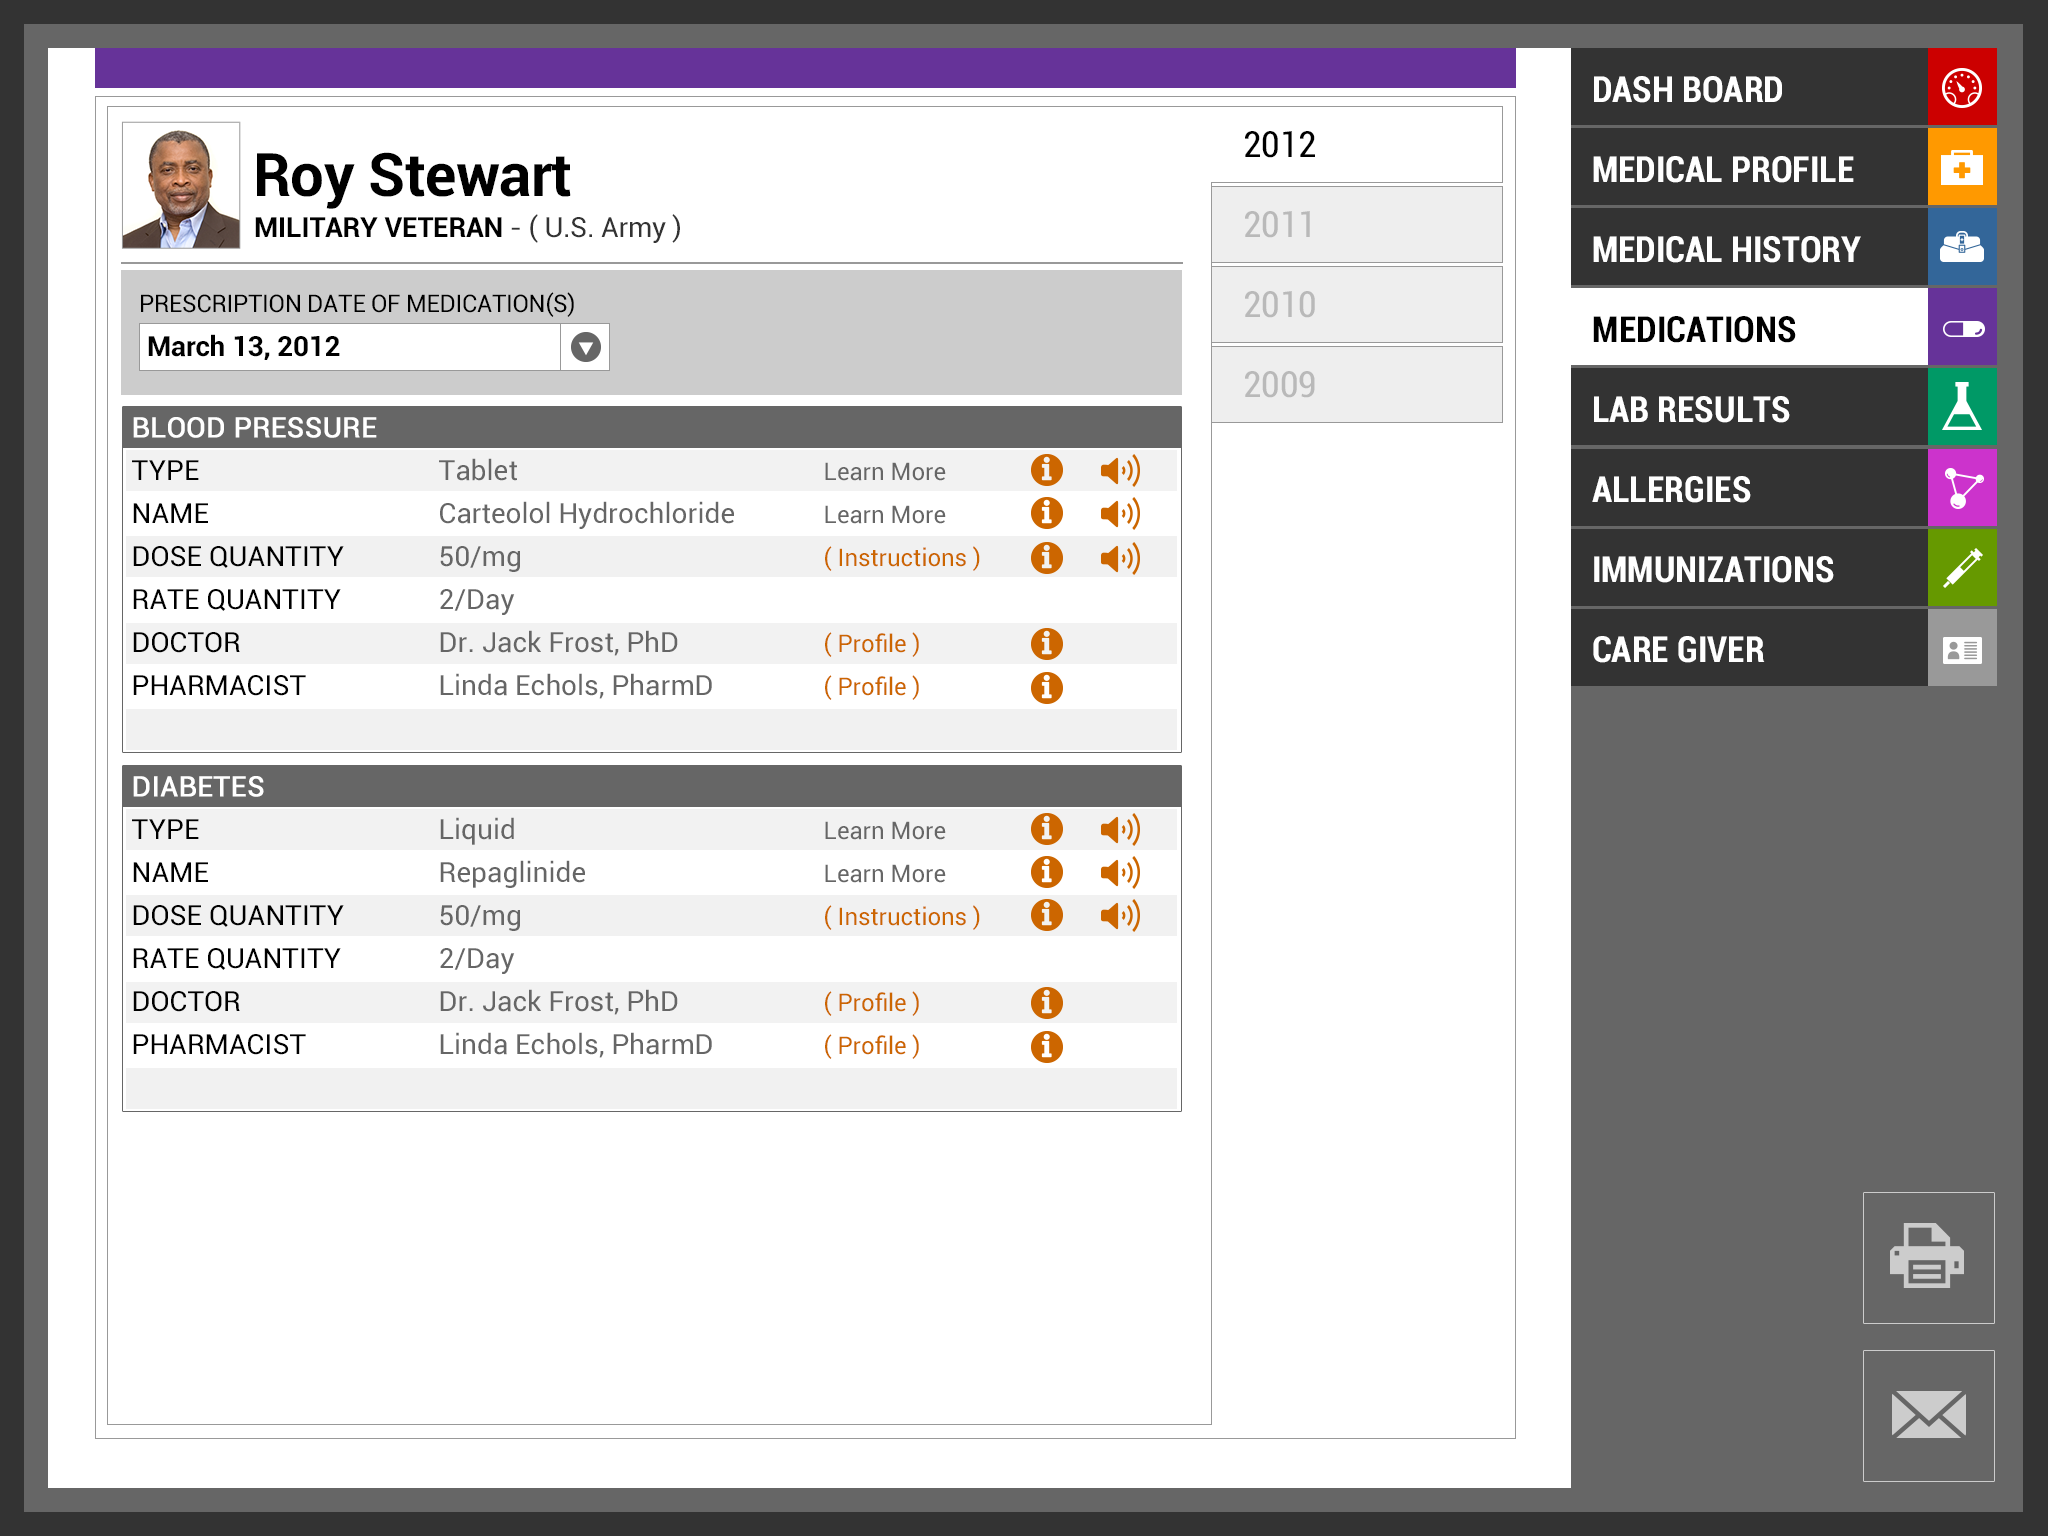Click Instructions link for Blood Pressure dose

pos(901,558)
